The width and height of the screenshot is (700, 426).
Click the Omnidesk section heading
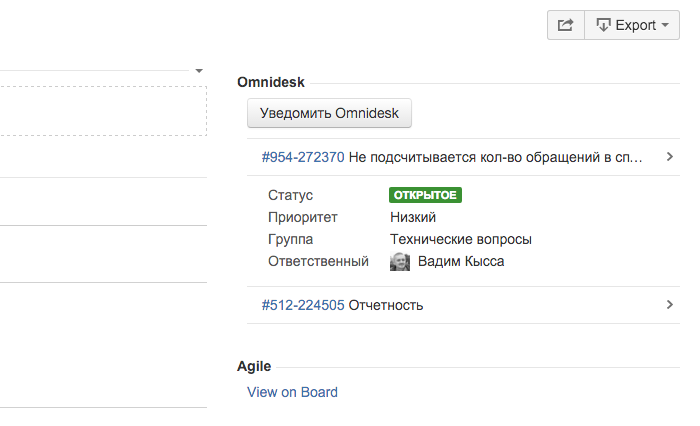point(271,82)
